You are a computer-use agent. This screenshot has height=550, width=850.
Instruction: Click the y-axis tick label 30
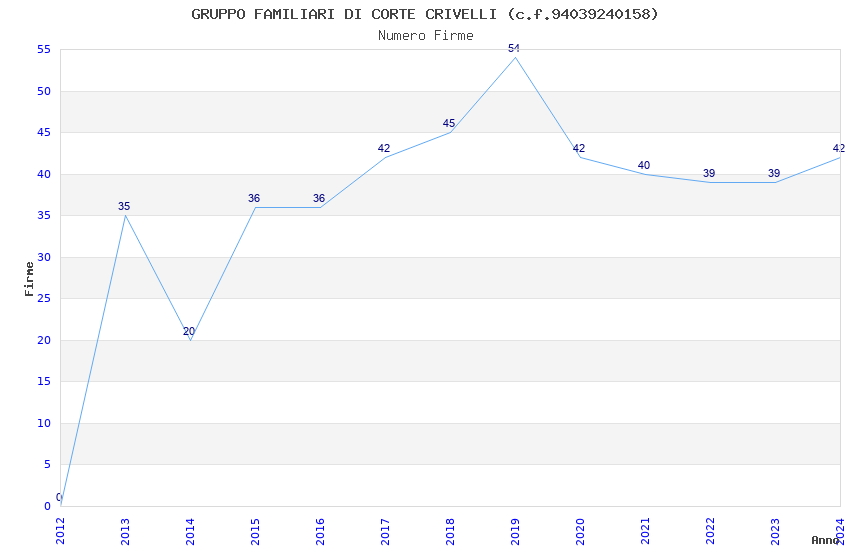tap(44, 257)
